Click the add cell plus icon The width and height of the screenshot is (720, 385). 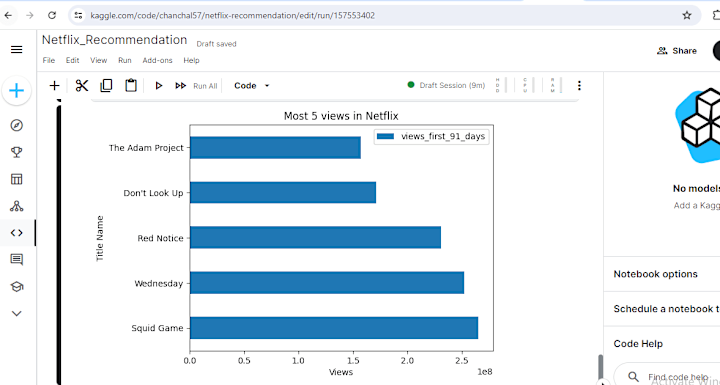point(54,85)
